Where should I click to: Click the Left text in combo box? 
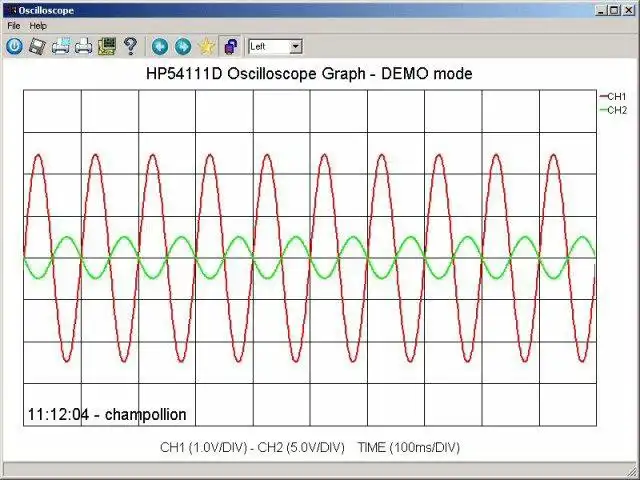click(x=258, y=47)
